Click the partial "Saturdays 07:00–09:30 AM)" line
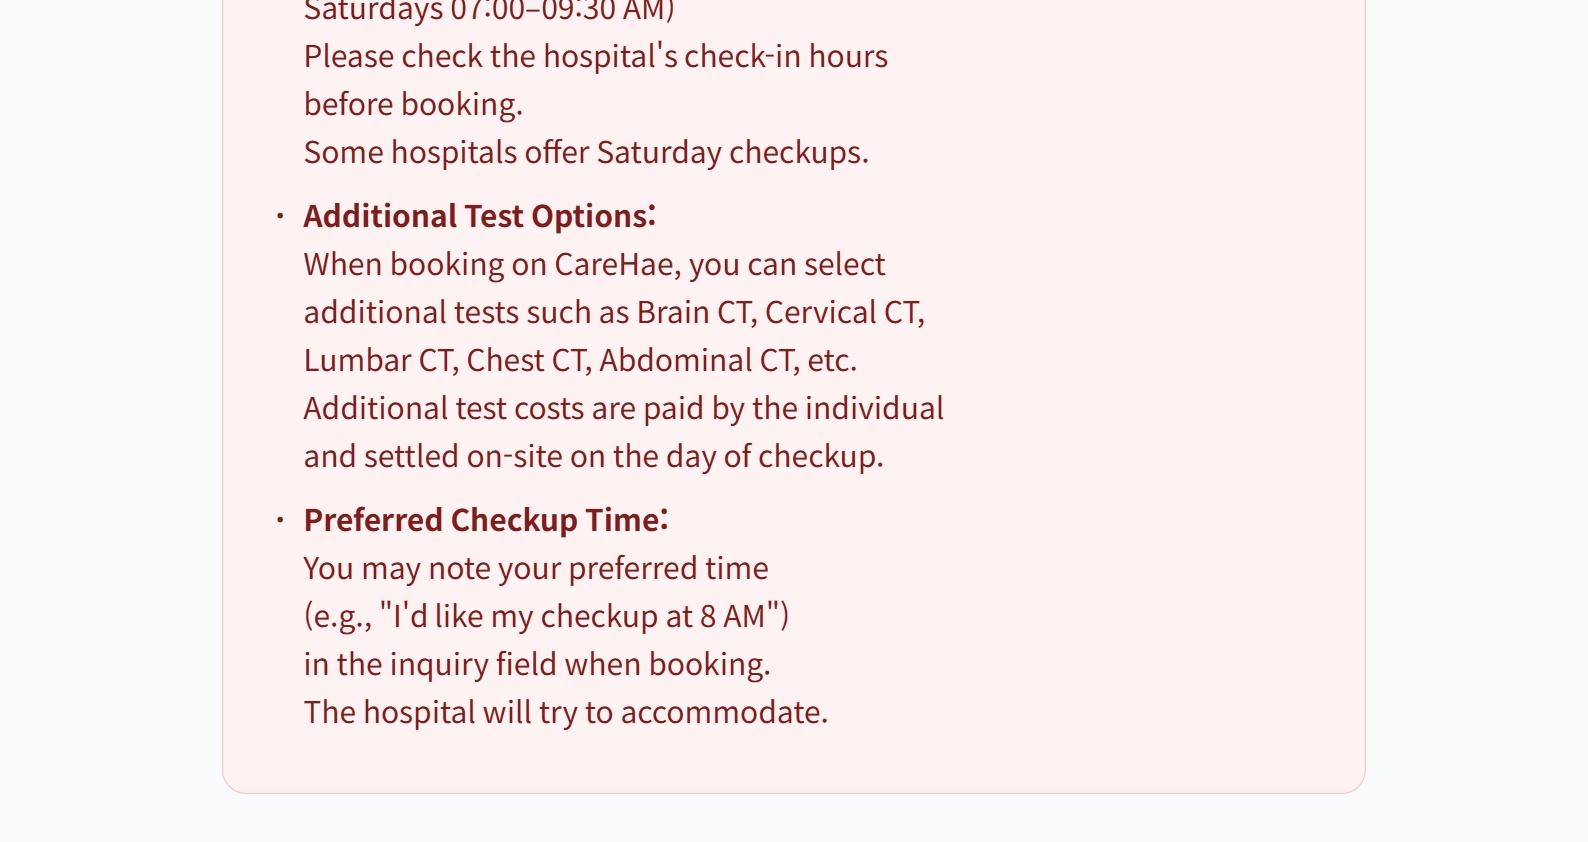 pyautogui.click(x=489, y=11)
